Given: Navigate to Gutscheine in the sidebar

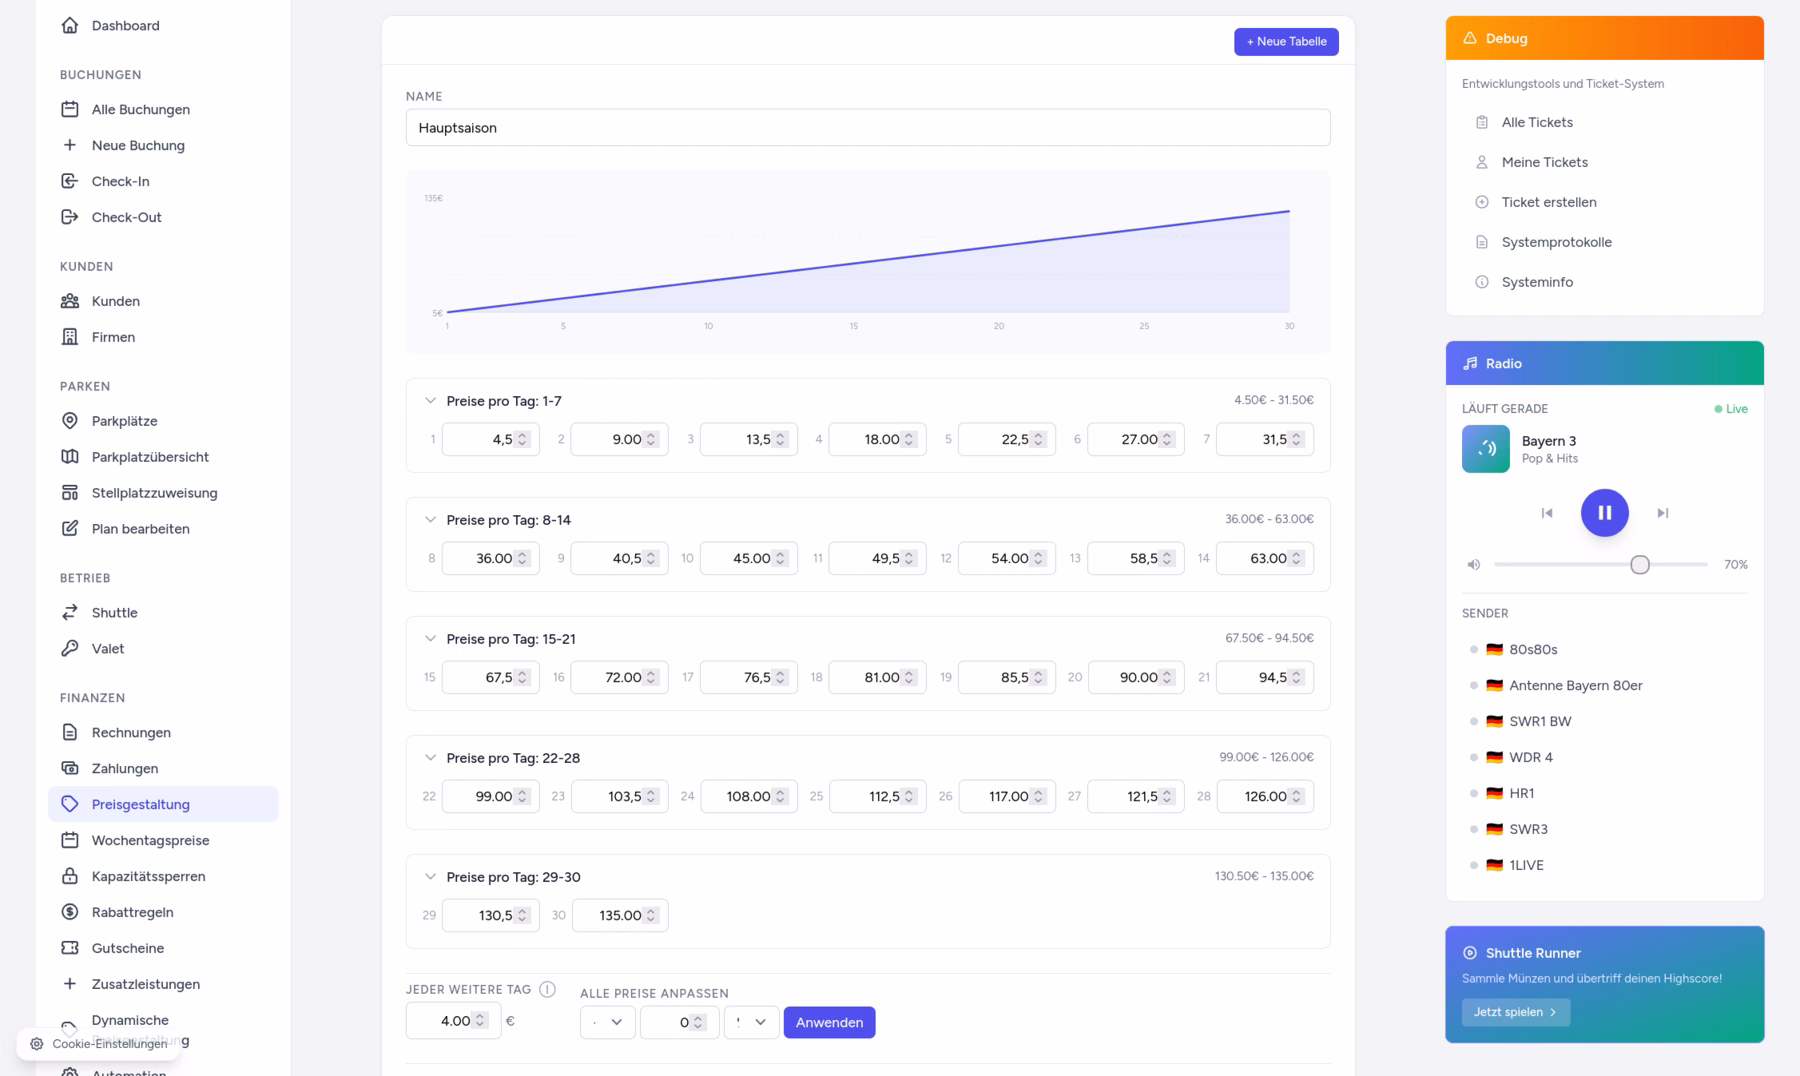Looking at the screenshot, I should 163,949.
